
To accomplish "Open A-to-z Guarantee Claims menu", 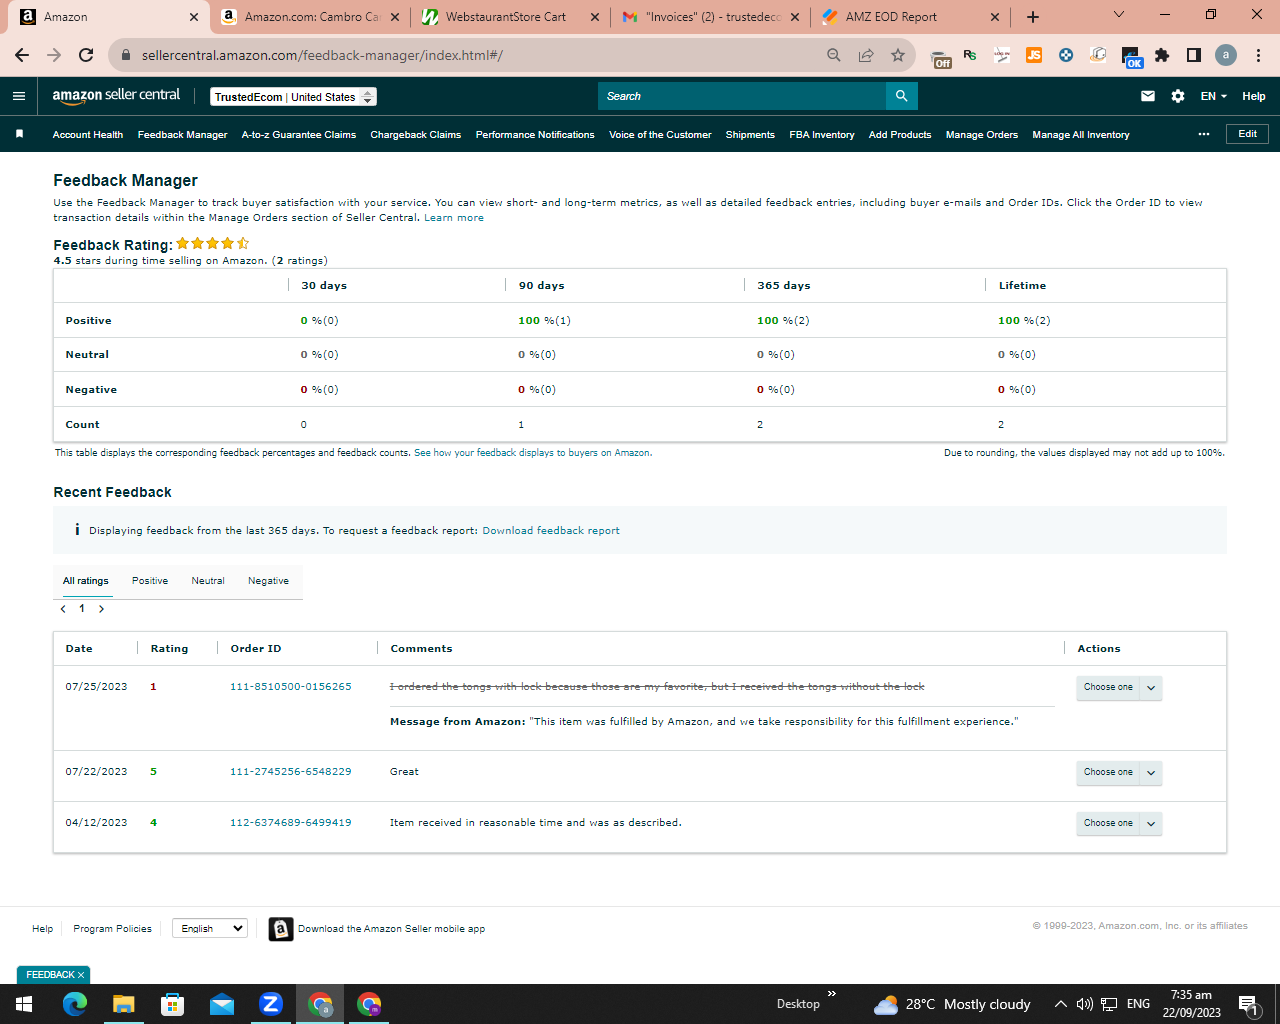I will [x=299, y=134].
